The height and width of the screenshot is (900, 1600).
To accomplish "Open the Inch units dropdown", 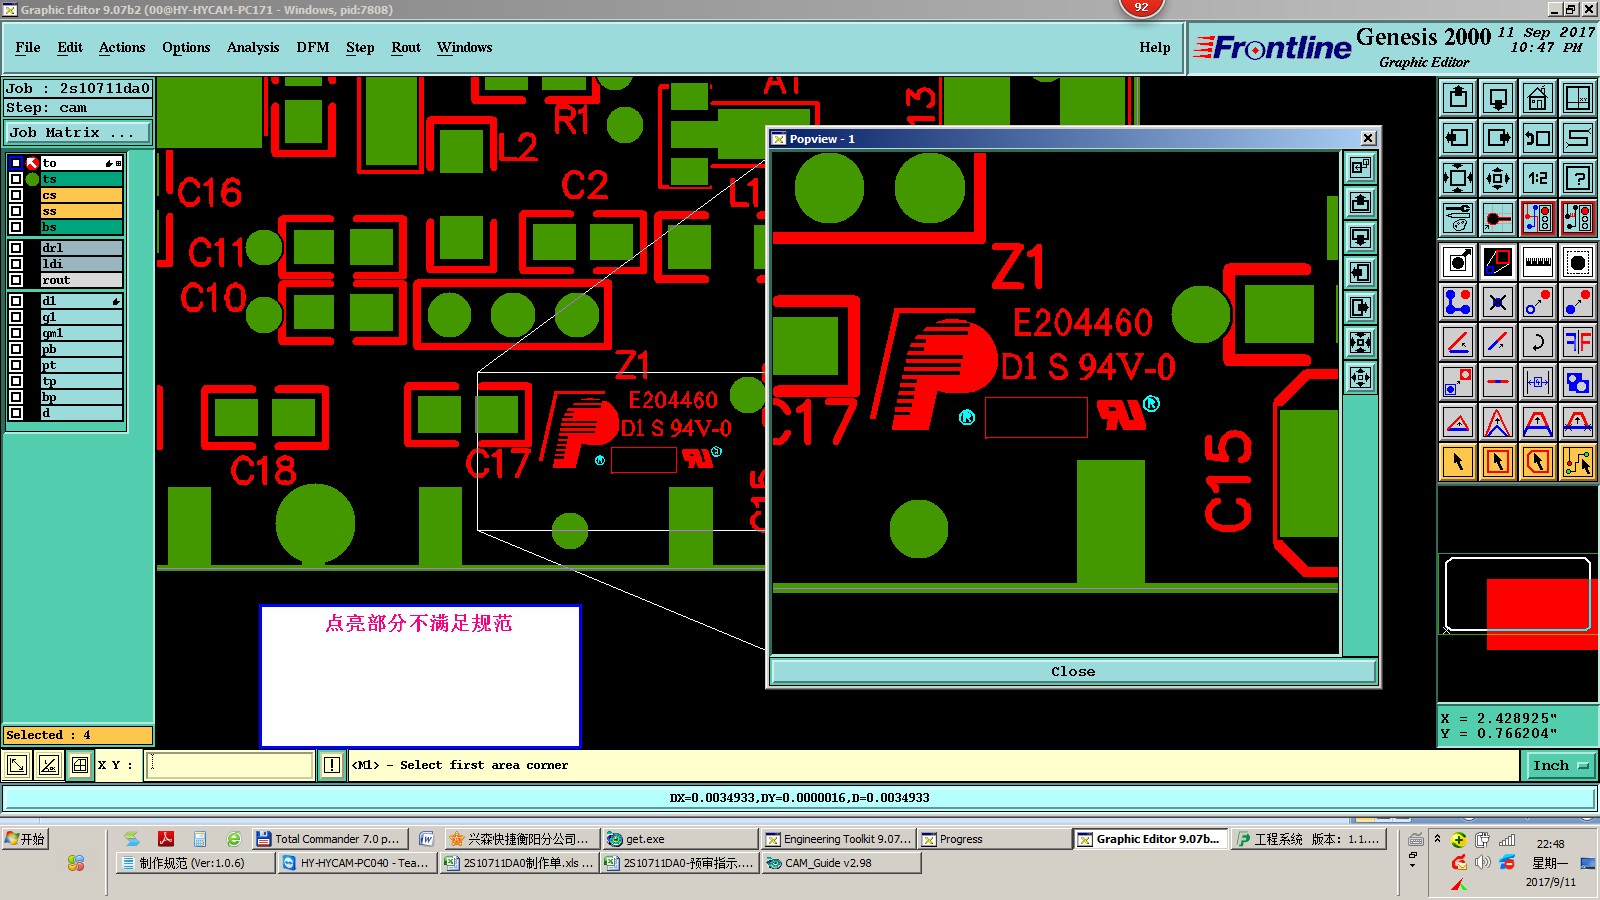I will [x=1560, y=765].
